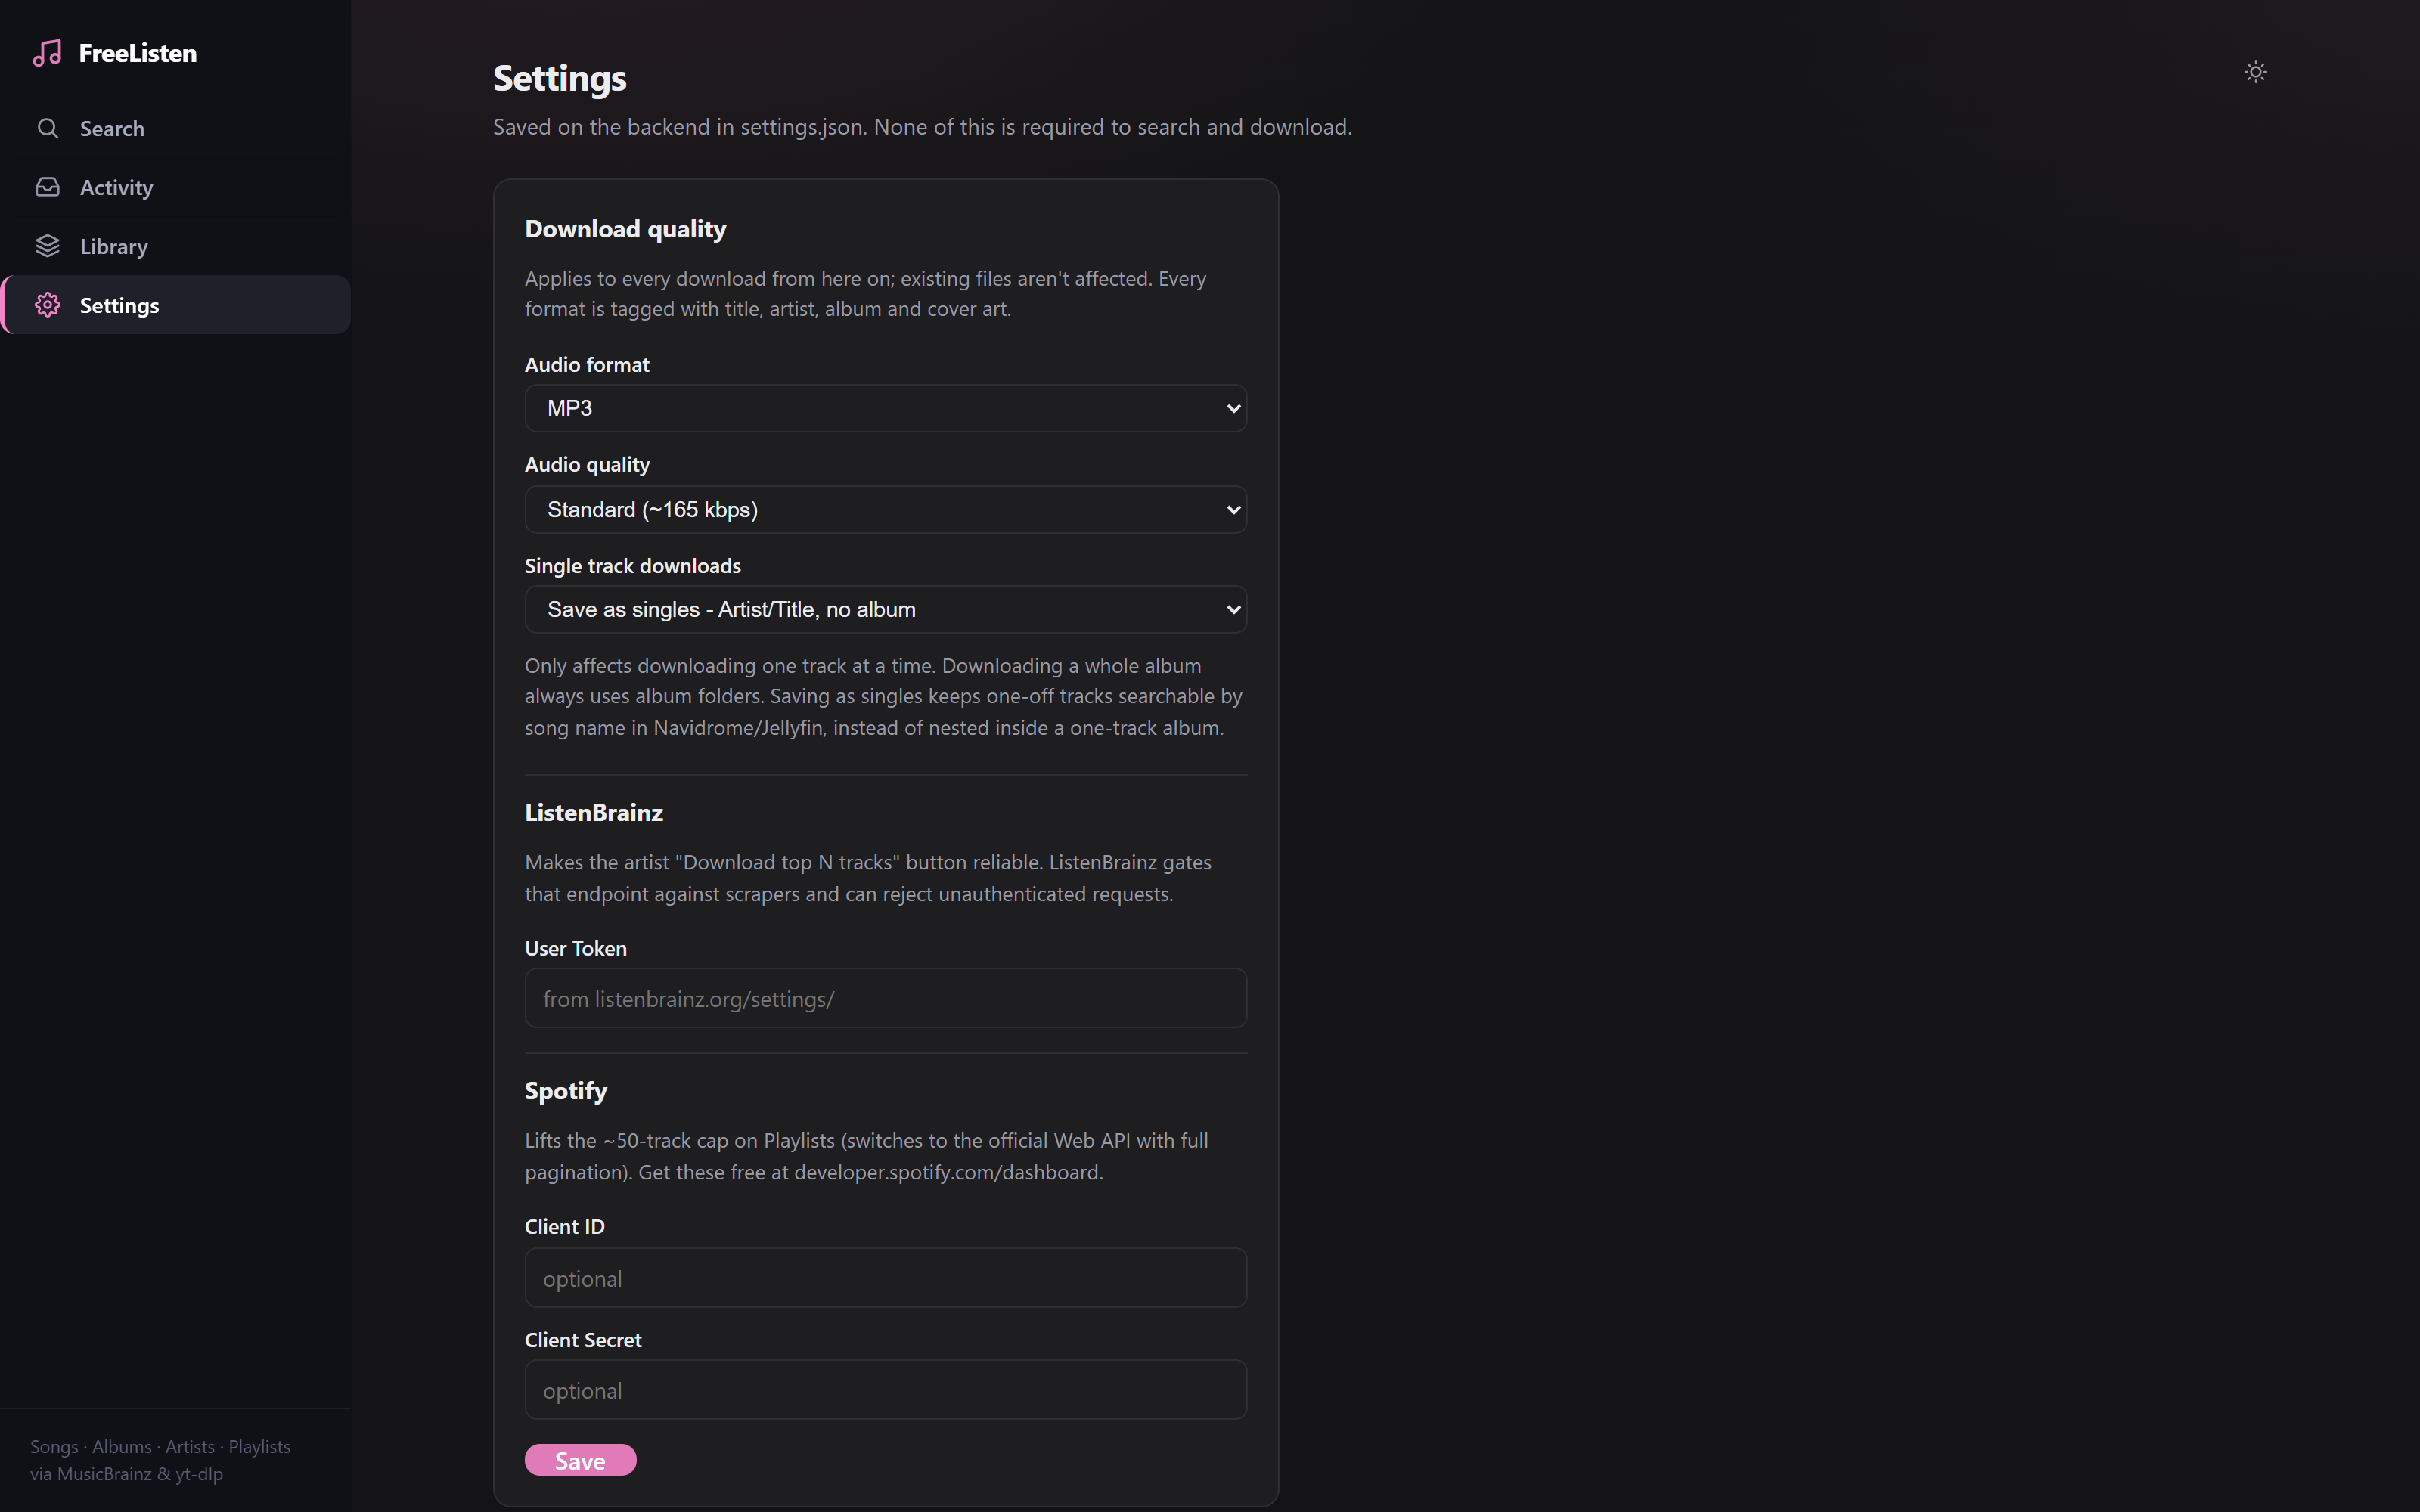The width and height of the screenshot is (2420, 1512).
Task: Focus the ListenBrainz User Token field
Action: [x=885, y=998]
